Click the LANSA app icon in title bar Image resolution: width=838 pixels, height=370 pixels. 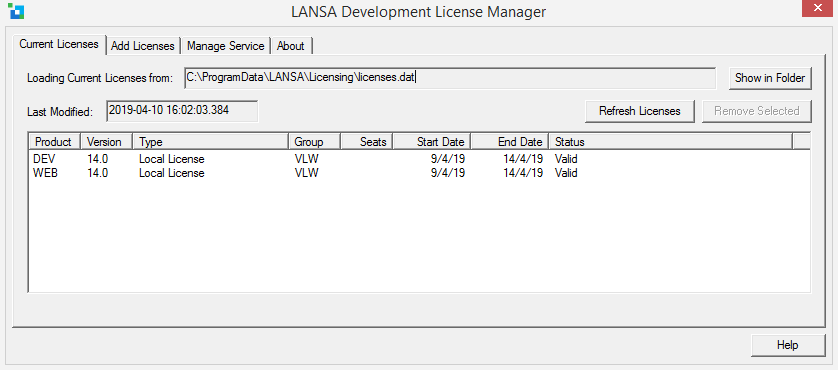(17, 11)
